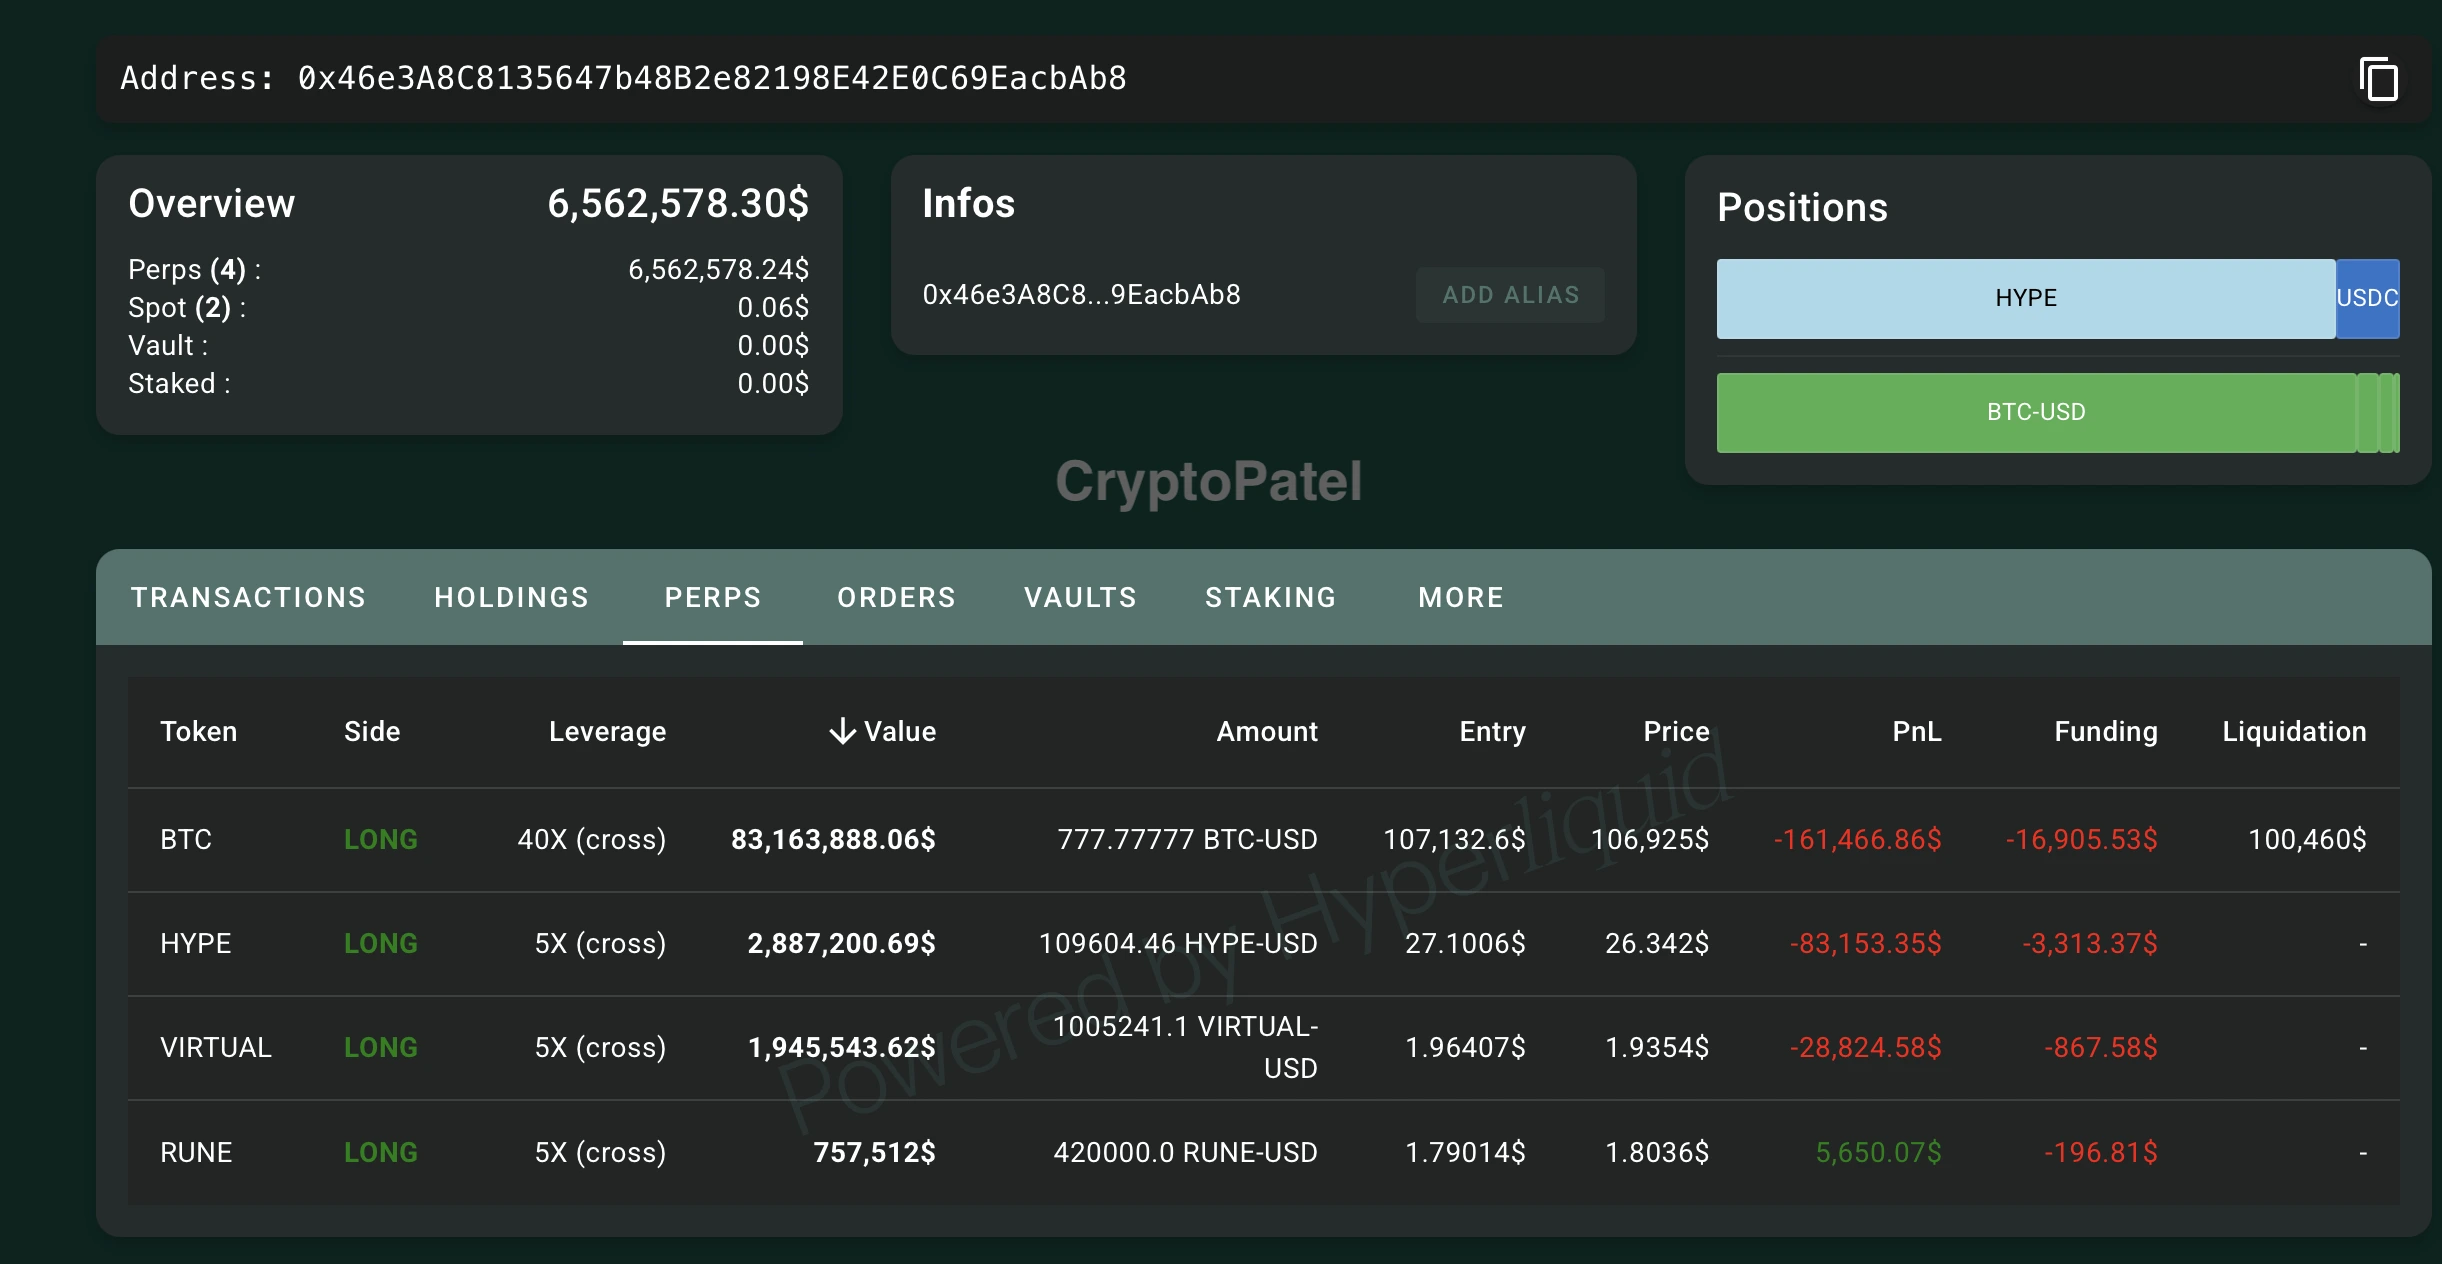Click BTC funding -16,905.53$

(x=2082, y=839)
